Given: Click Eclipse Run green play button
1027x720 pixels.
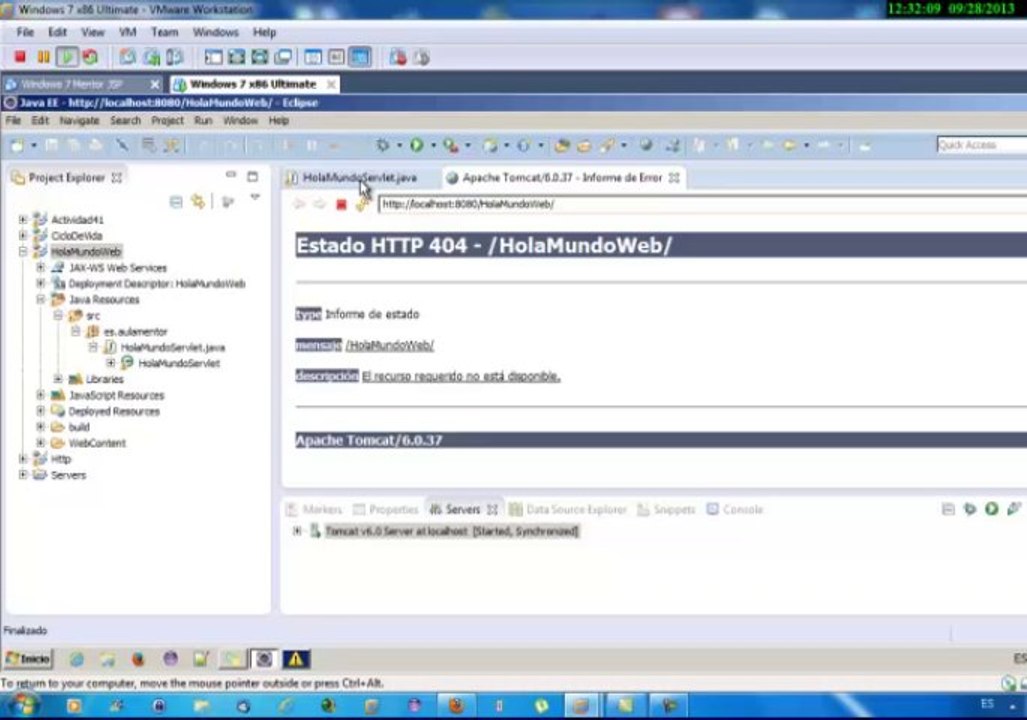Looking at the screenshot, I should point(416,145).
